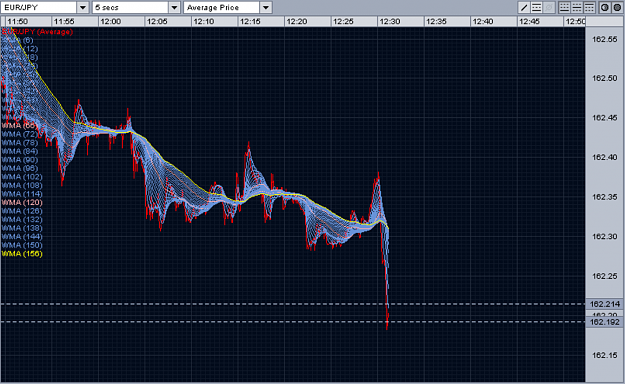The width and height of the screenshot is (625, 384).
Task: Choose the layout icon with solid line at bottom
Action: pyautogui.click(x=564, y=7)
